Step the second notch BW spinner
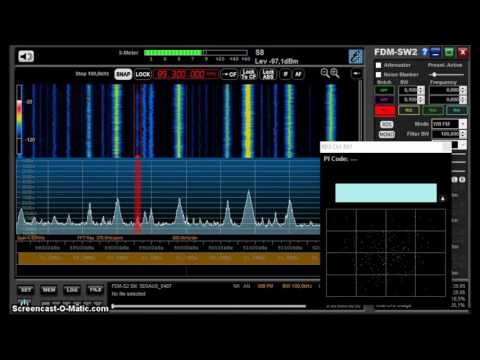Image resolution: width=480 pixels, height=360 pixels. click(x=421, y=100)
